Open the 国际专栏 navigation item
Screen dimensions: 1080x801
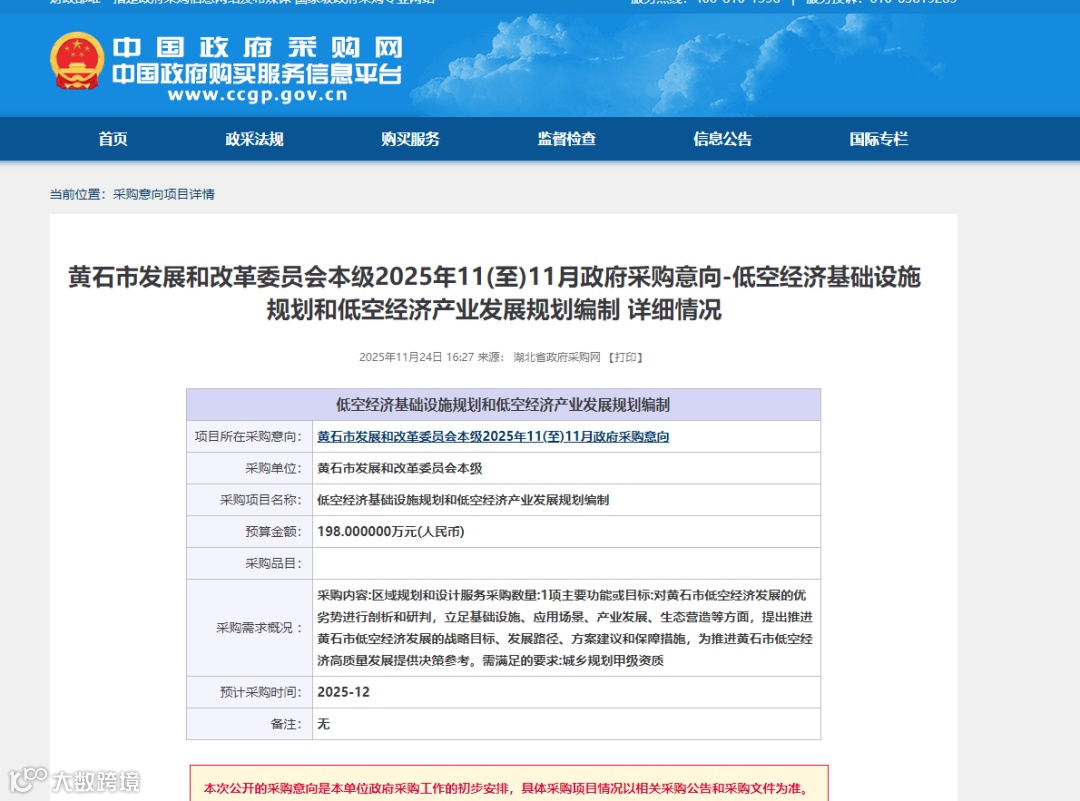click(879, 139)
